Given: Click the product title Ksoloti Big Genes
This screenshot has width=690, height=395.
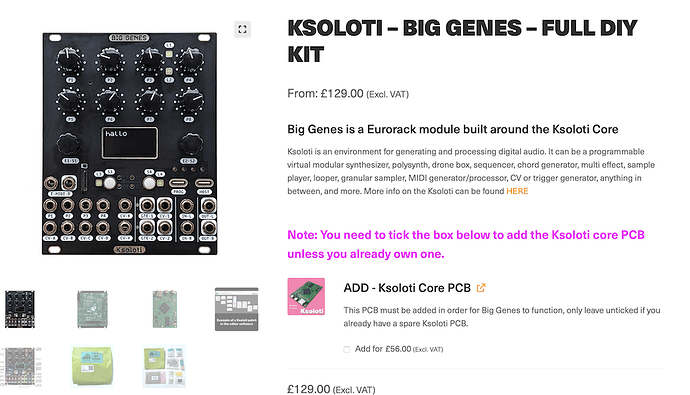Looking at the screenshot, I should pos(462,41).
